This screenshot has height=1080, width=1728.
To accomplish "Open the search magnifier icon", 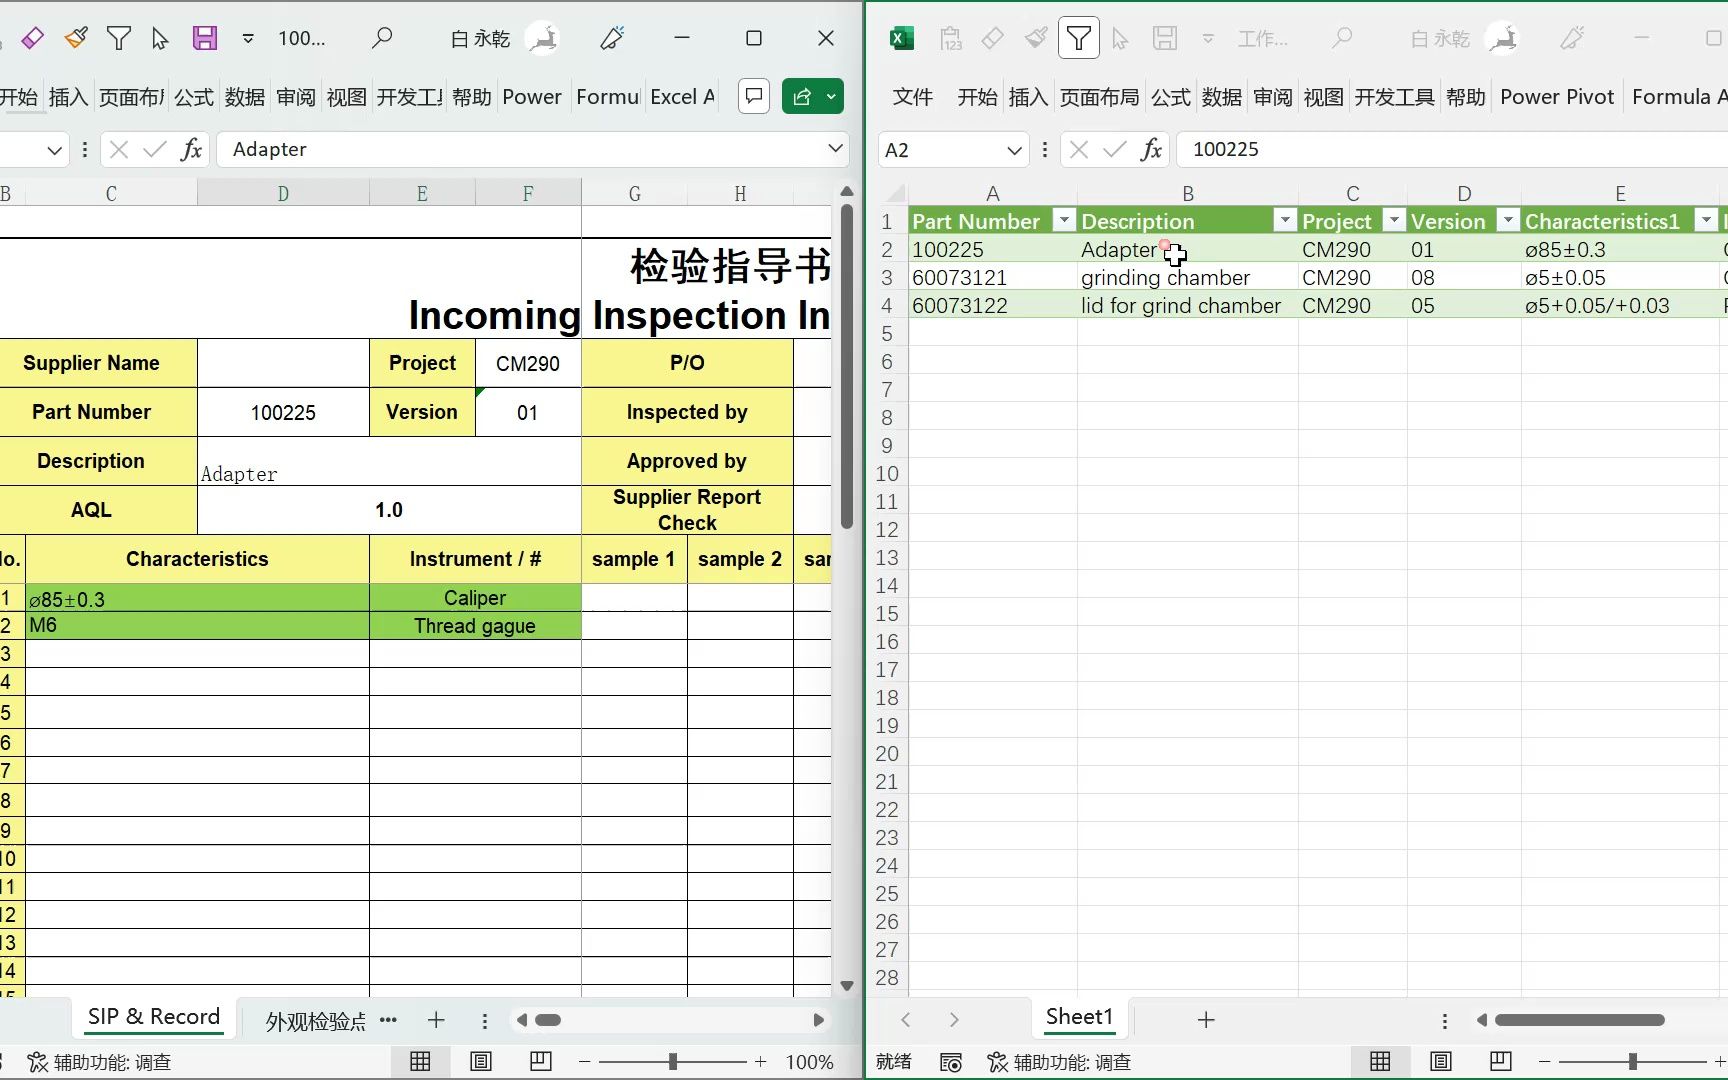I will pos(382,38).
